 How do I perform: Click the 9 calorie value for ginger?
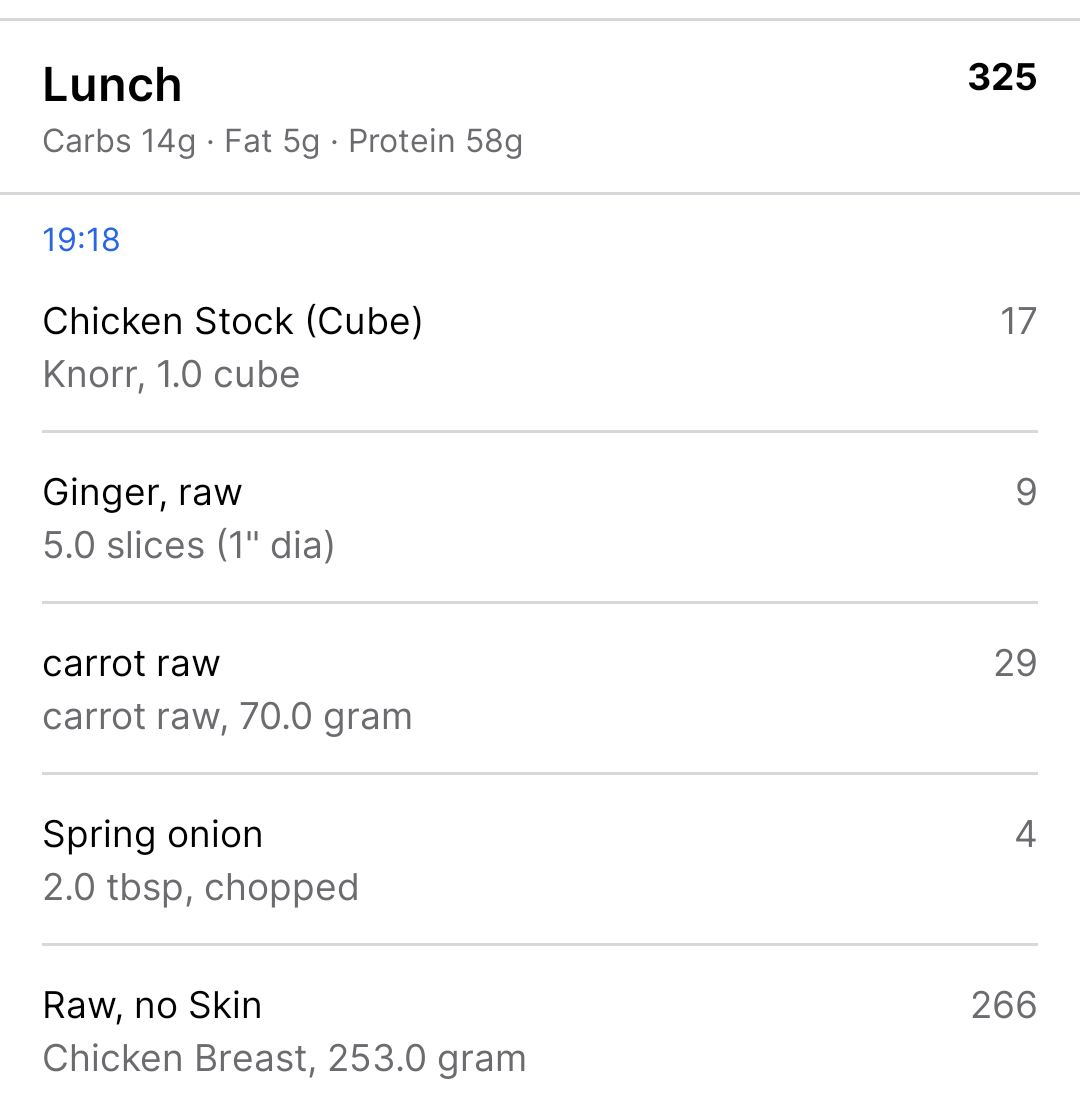pyautogui.click(x=1026, y=492)
